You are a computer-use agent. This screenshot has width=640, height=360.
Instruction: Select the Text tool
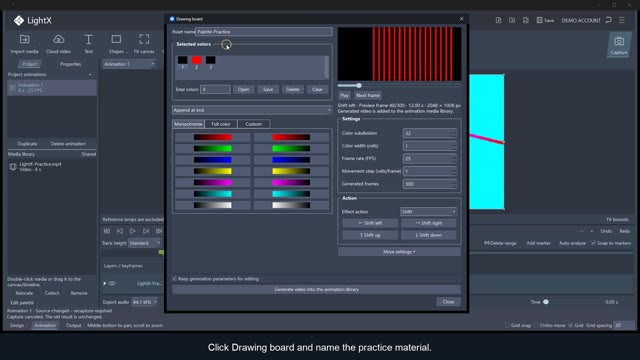click(88, 44)
